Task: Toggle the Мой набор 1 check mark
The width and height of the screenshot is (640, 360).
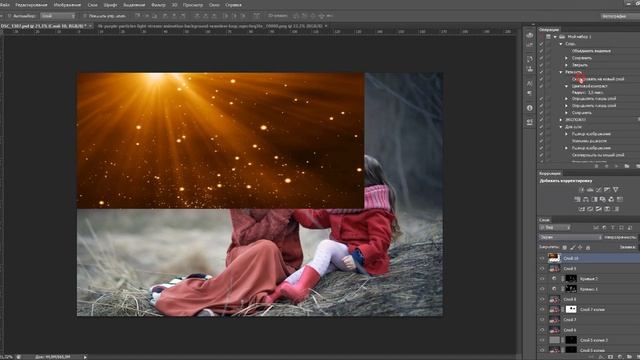Action: tap(541, 37)
